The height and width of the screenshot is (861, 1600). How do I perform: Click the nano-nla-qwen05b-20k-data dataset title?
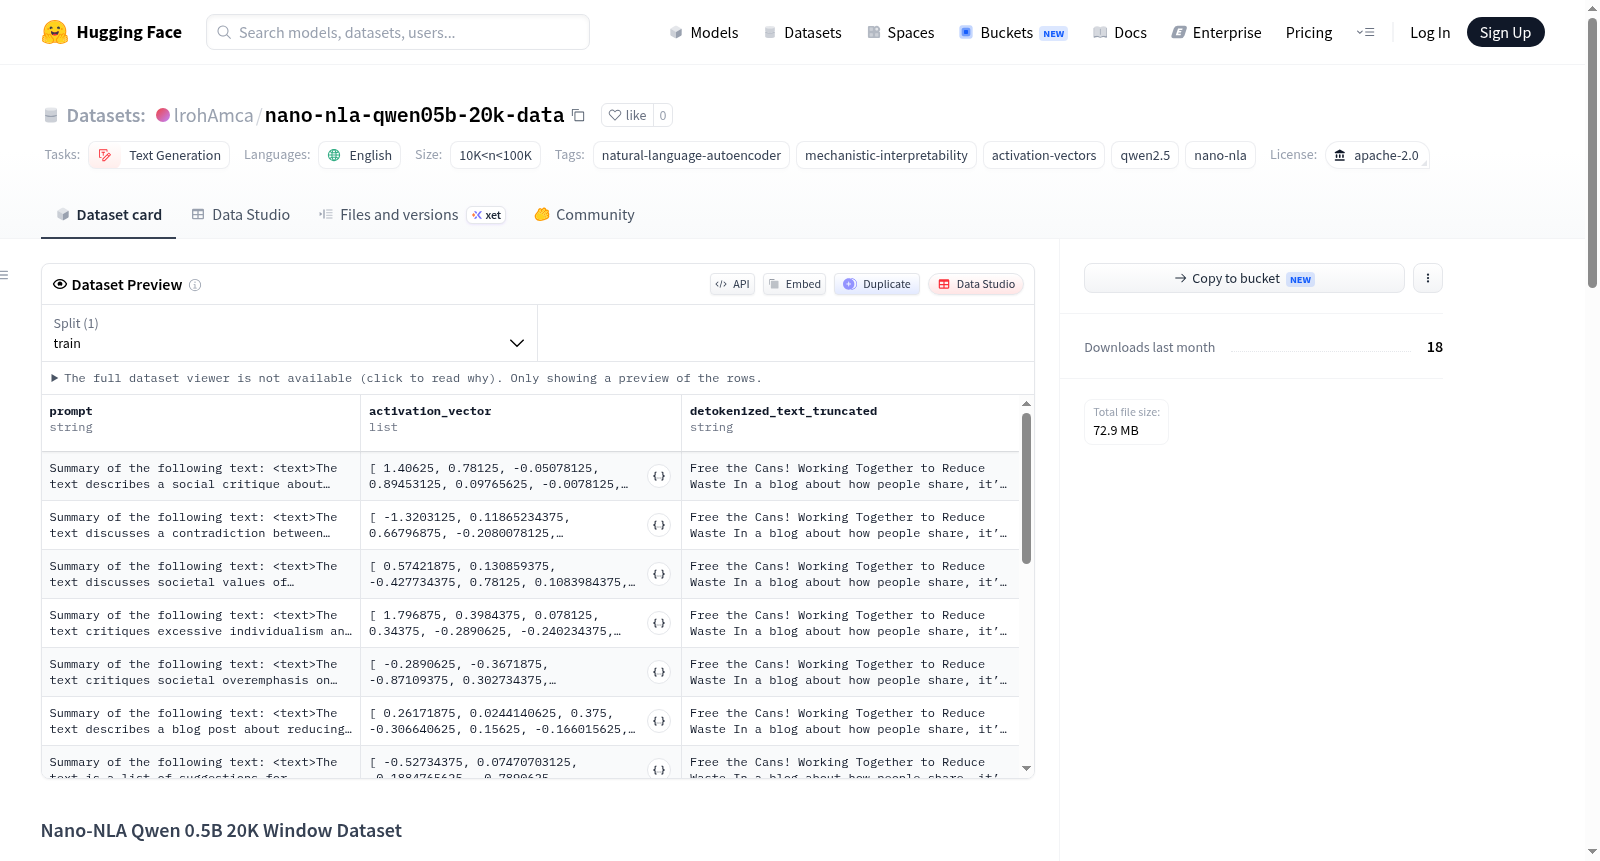point(415,115)
